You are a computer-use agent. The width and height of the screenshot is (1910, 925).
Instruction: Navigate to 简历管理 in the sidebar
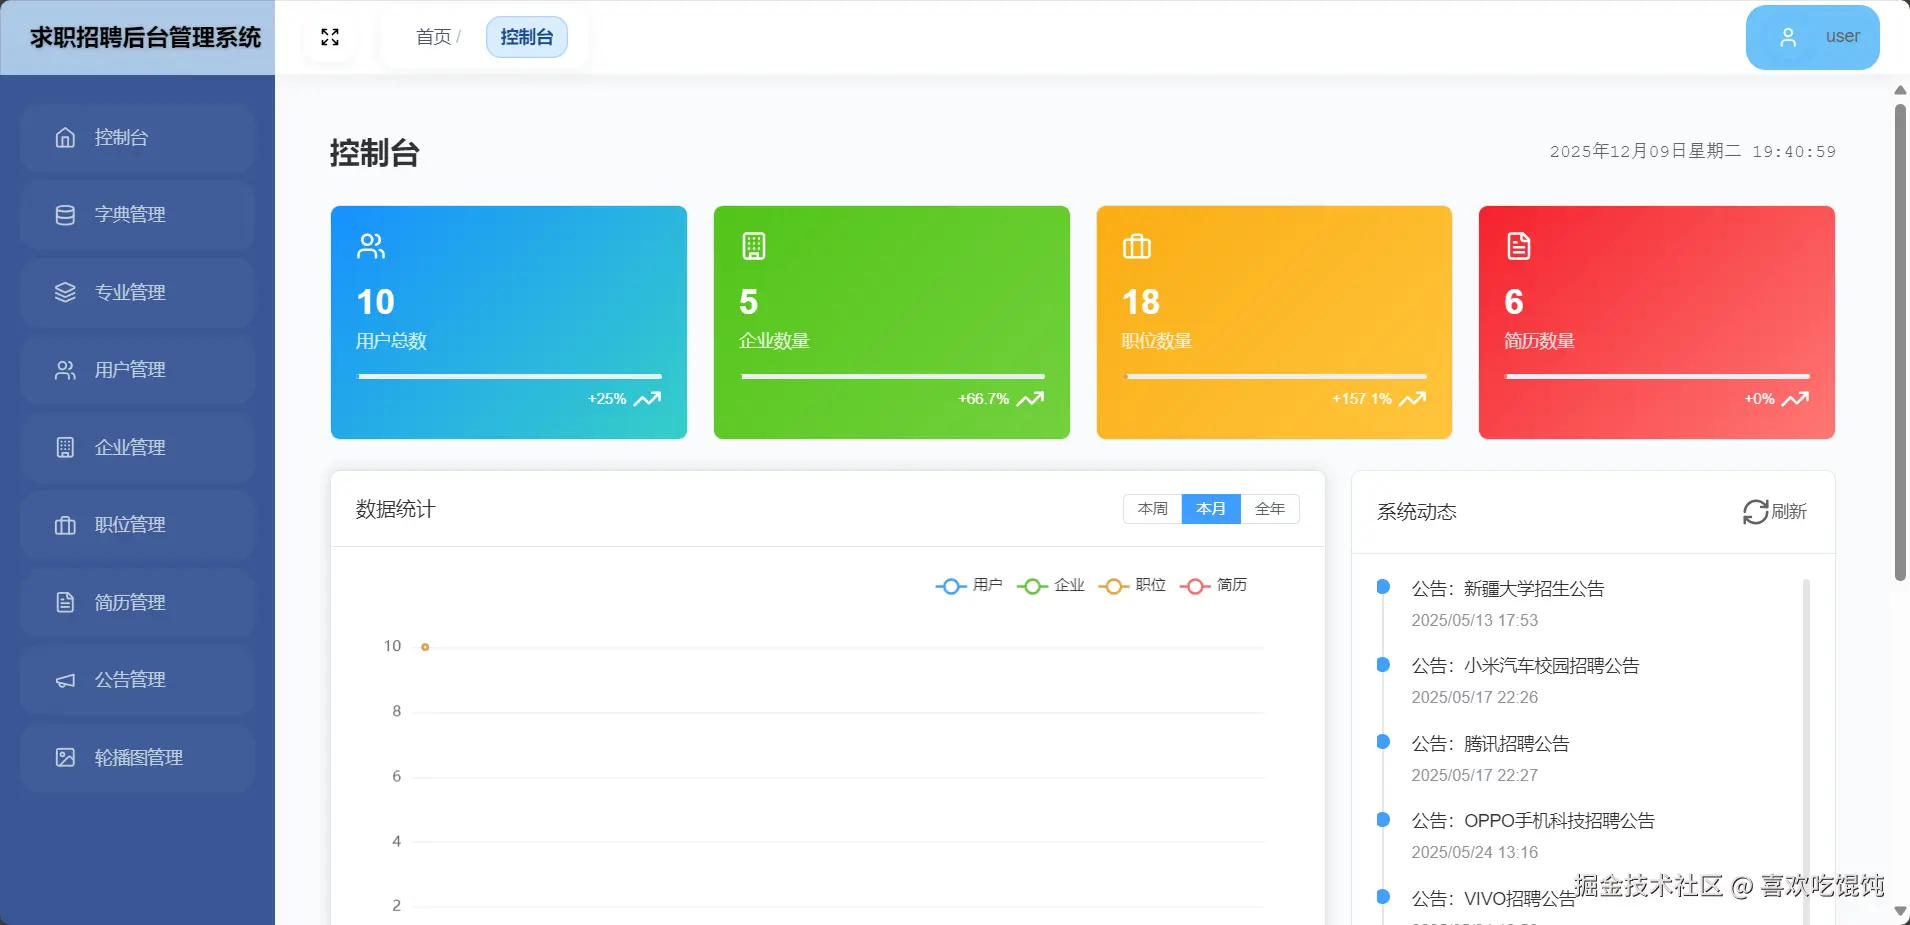(137, 603)
